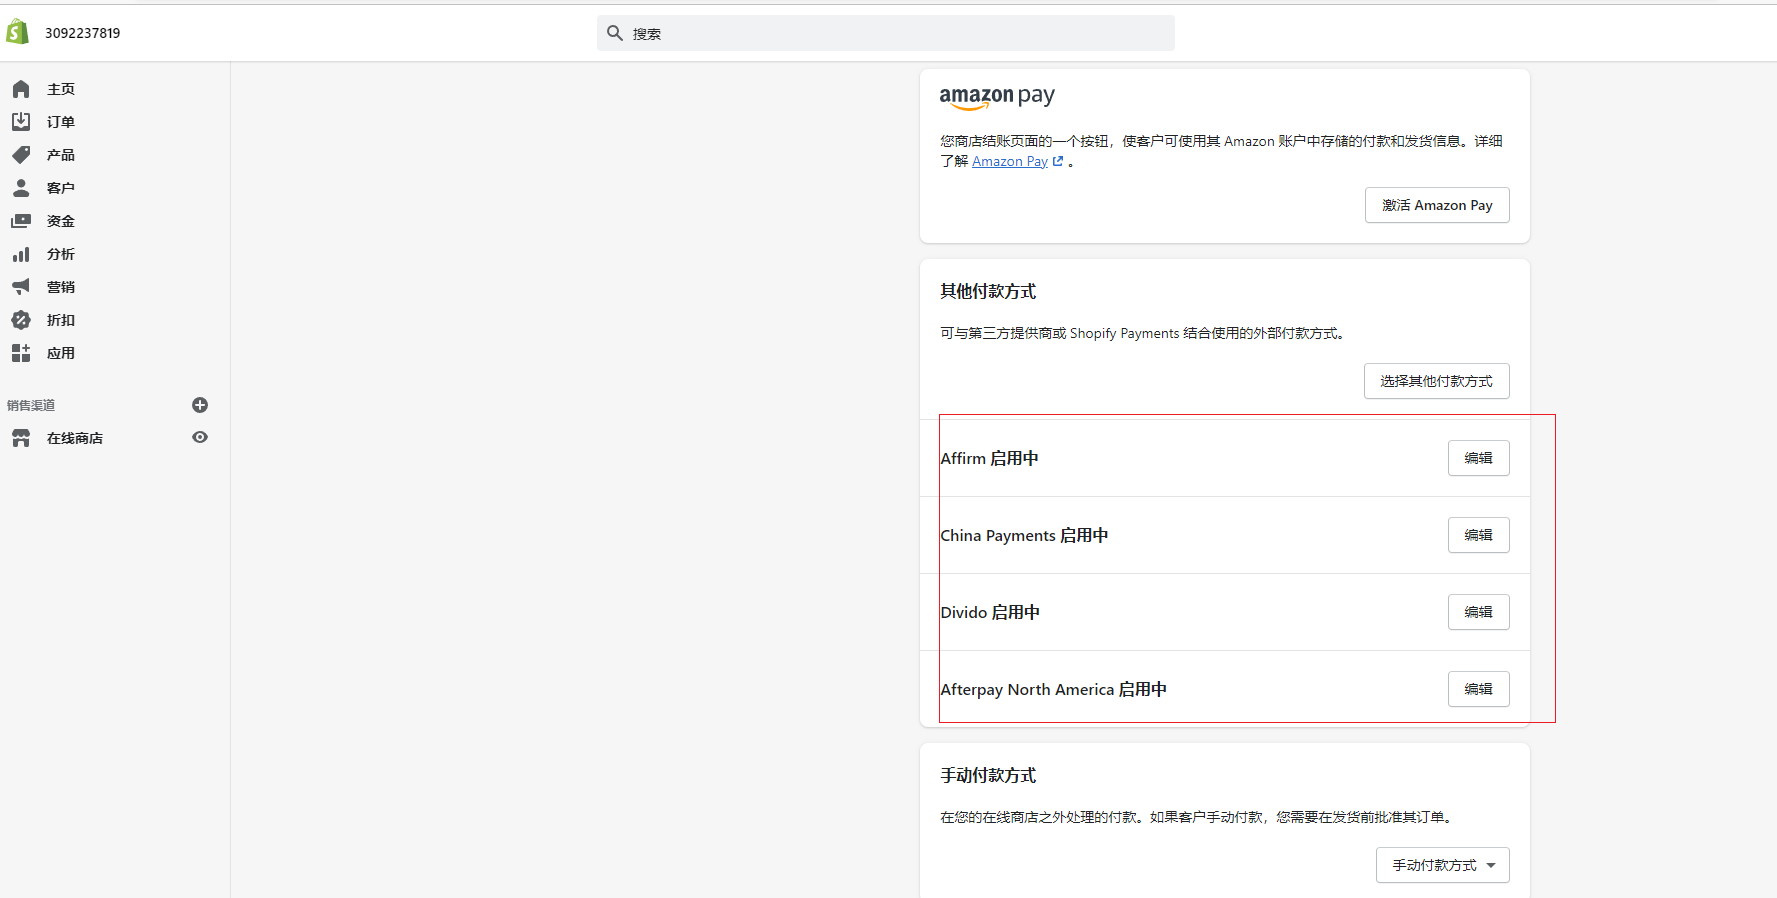View online store via eye icon
The width and height of the screenshot is (1777, 898).
point(200,437)
